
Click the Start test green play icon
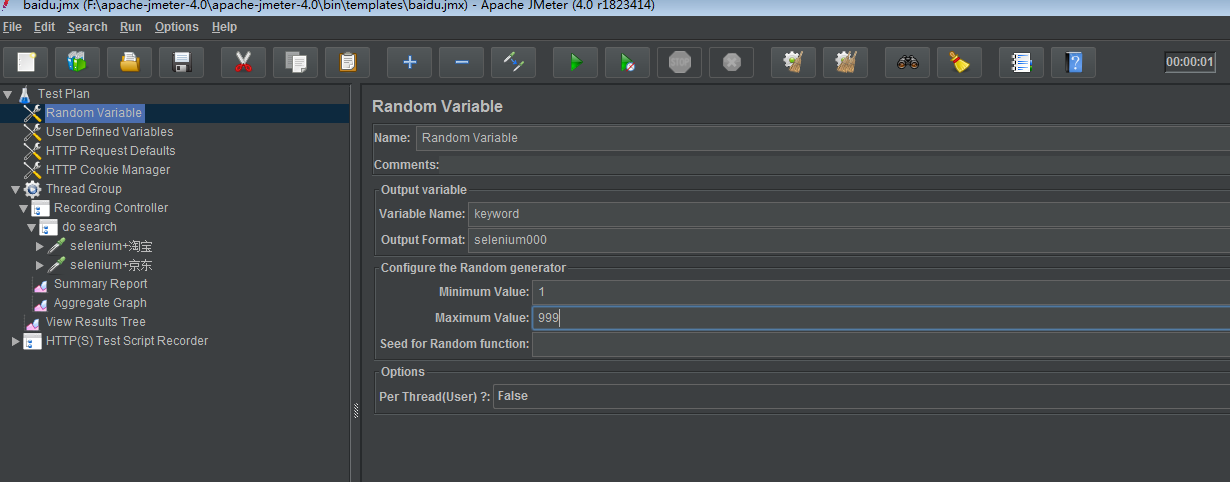point(575,63)
